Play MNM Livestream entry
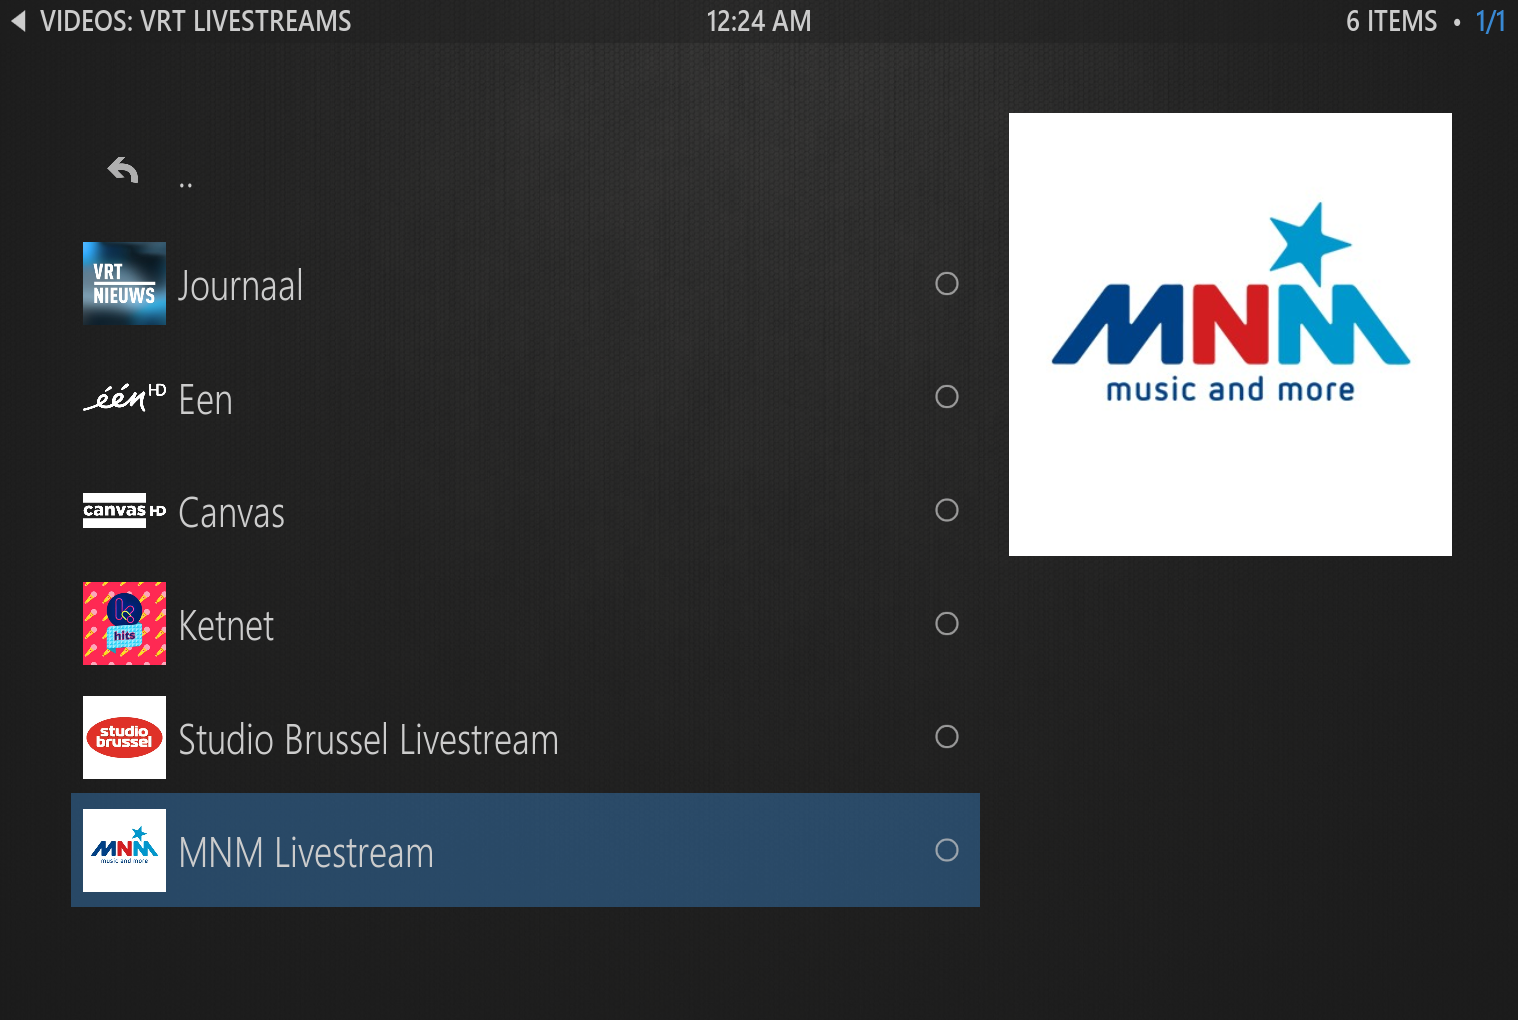The width and height of the screenshot is (1518, 1020). [x=525, y=850]
